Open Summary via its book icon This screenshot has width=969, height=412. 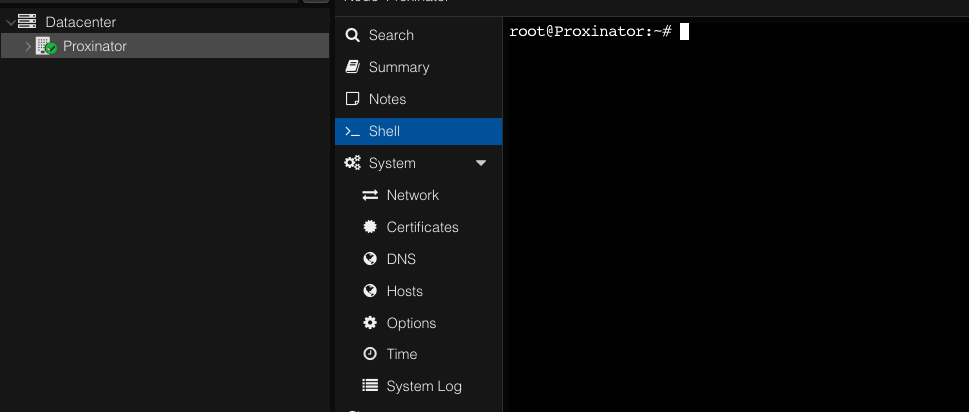[x=352, y=67]
